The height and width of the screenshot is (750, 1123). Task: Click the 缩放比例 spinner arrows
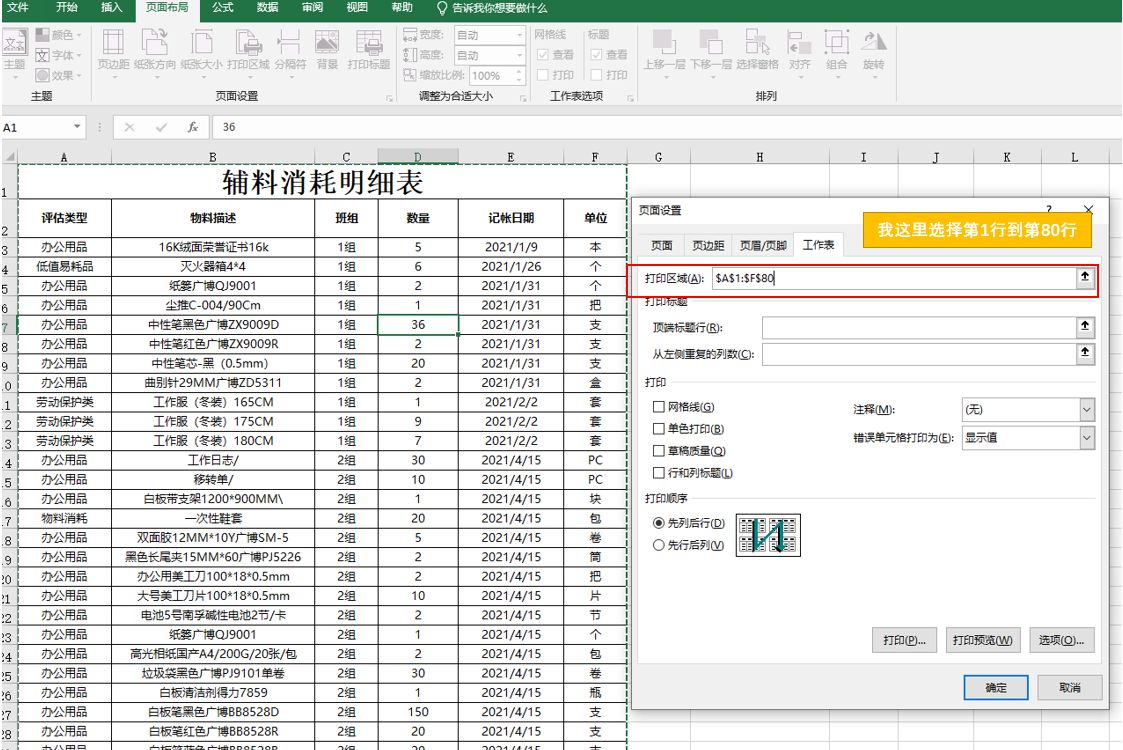point(519,75)
